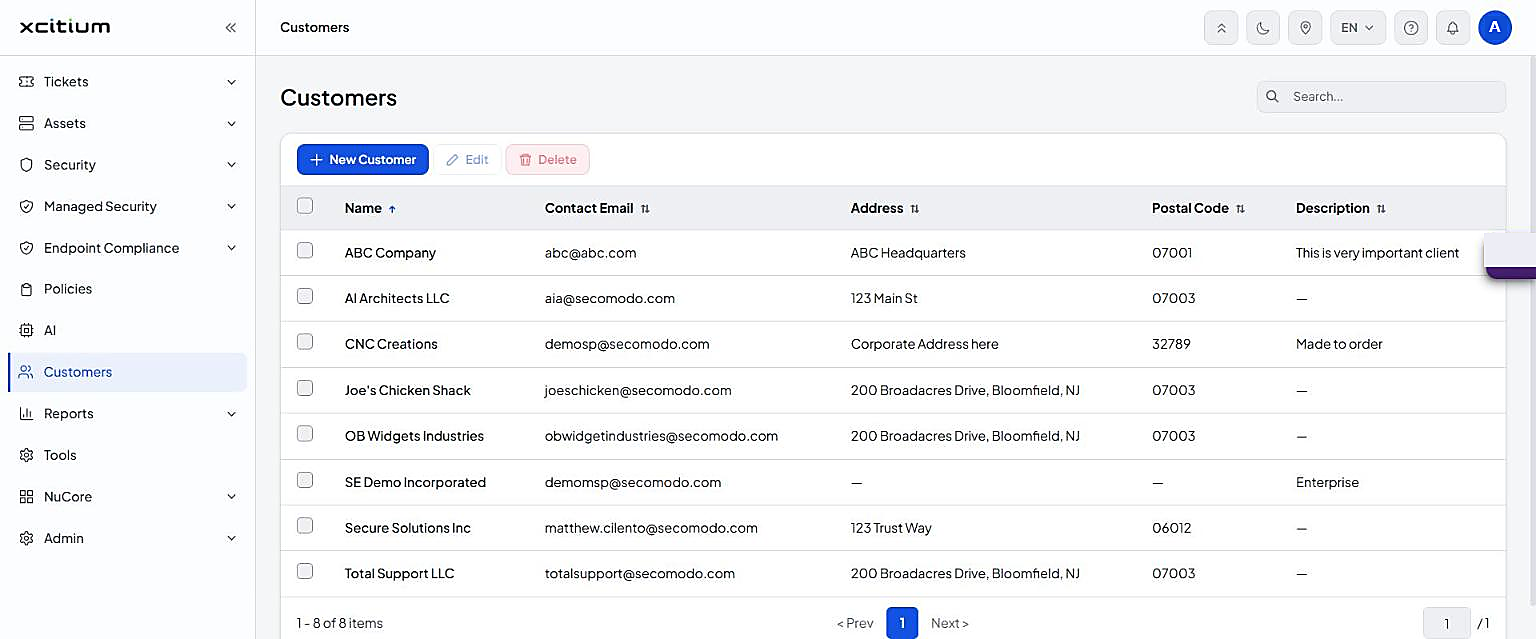Expand the Reports menu chevron
The image size is (1536, 639).
(x=231, y=414)
